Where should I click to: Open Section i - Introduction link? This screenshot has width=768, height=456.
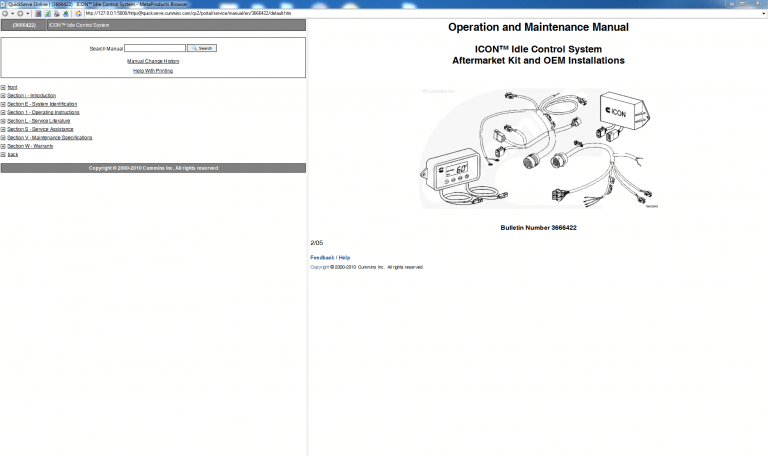(31, 96)
